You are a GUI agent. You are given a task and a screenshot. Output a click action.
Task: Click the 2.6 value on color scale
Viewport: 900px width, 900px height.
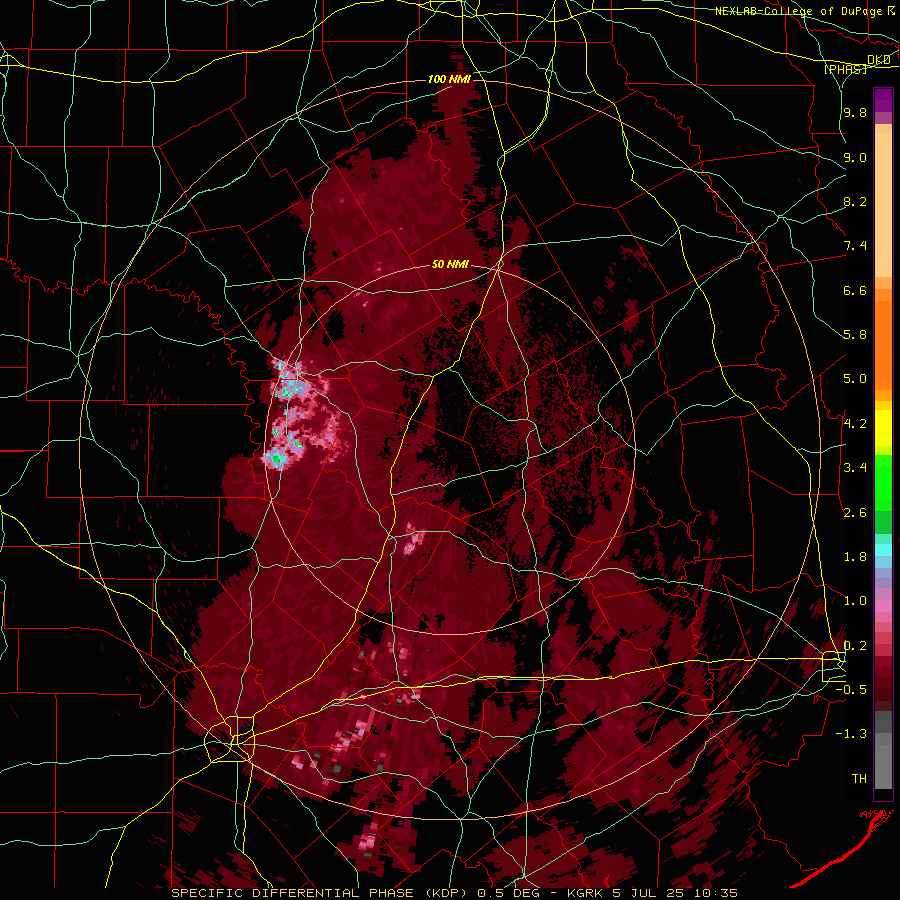click(x=855, y=513)
